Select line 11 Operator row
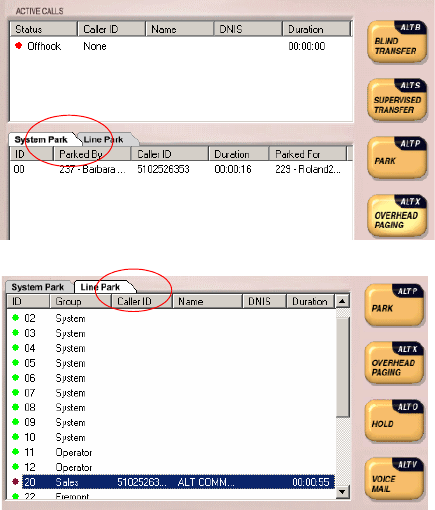Image resolution: width=435 pixels, height=510 pixels. click(x=172, y=452)
